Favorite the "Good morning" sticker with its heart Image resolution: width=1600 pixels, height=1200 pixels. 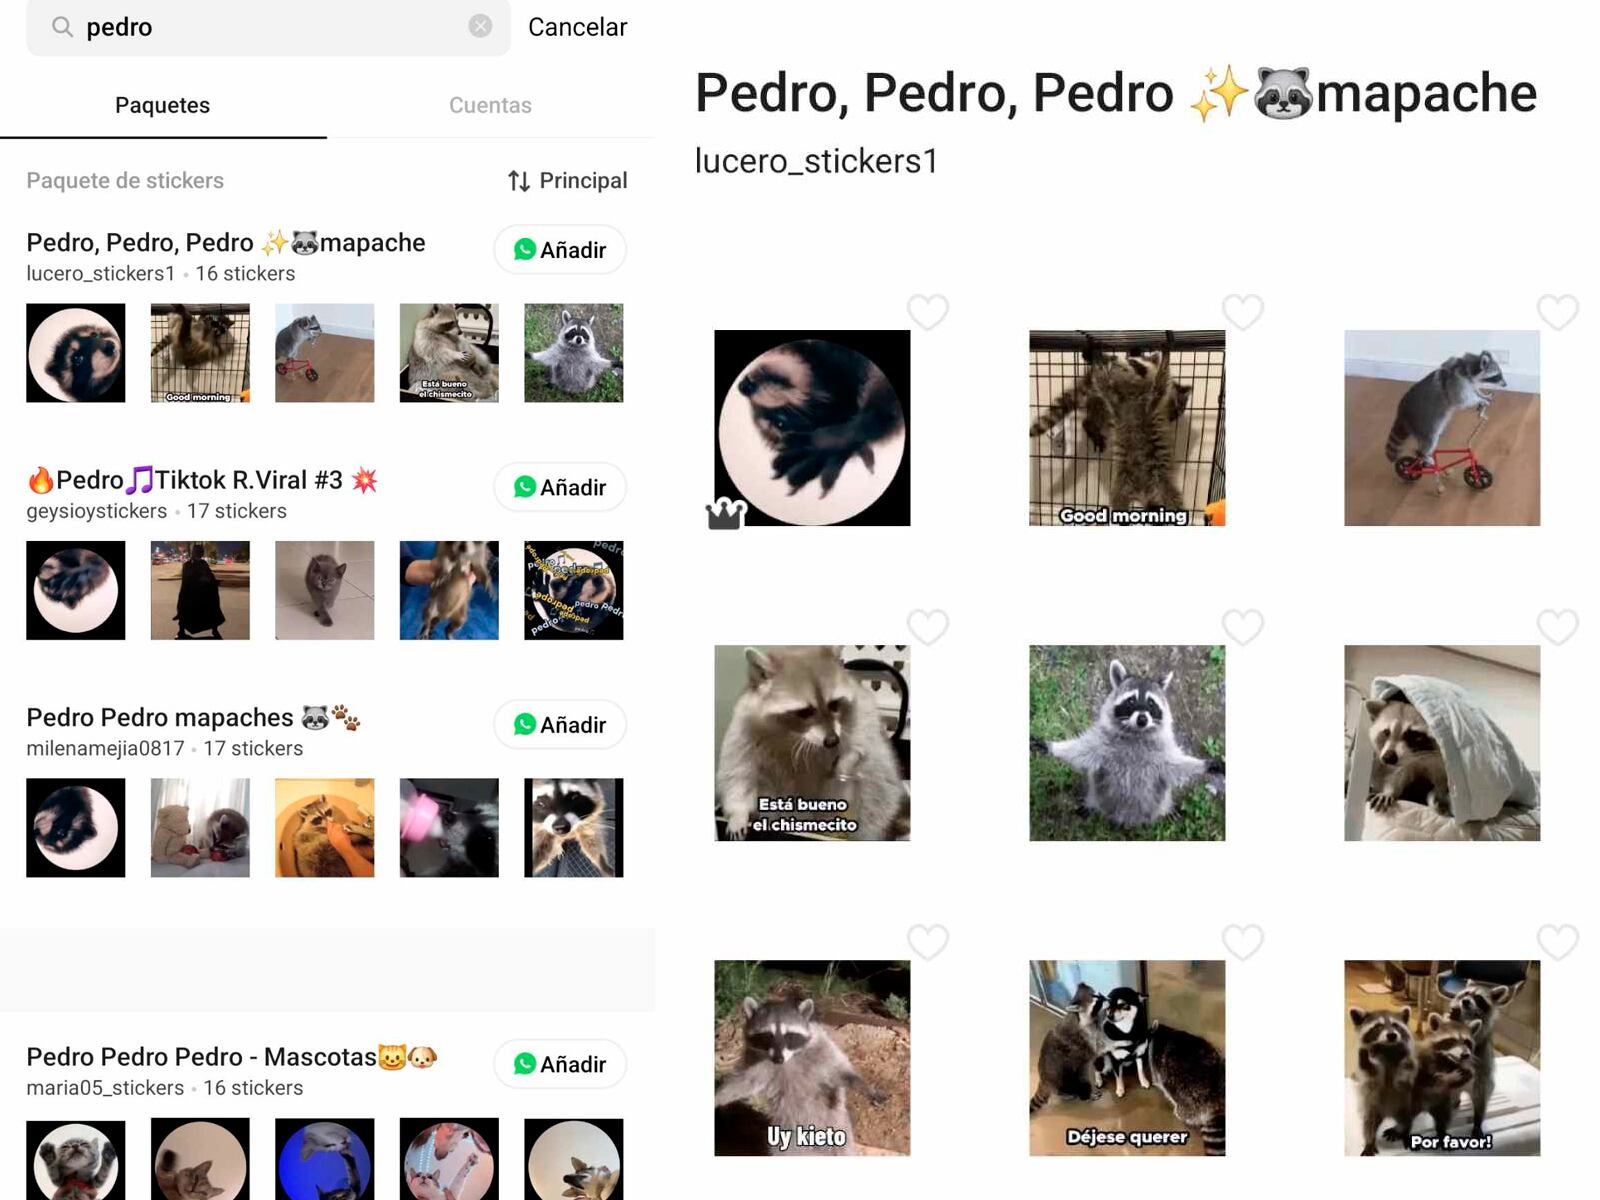[x=1242, y=311]
